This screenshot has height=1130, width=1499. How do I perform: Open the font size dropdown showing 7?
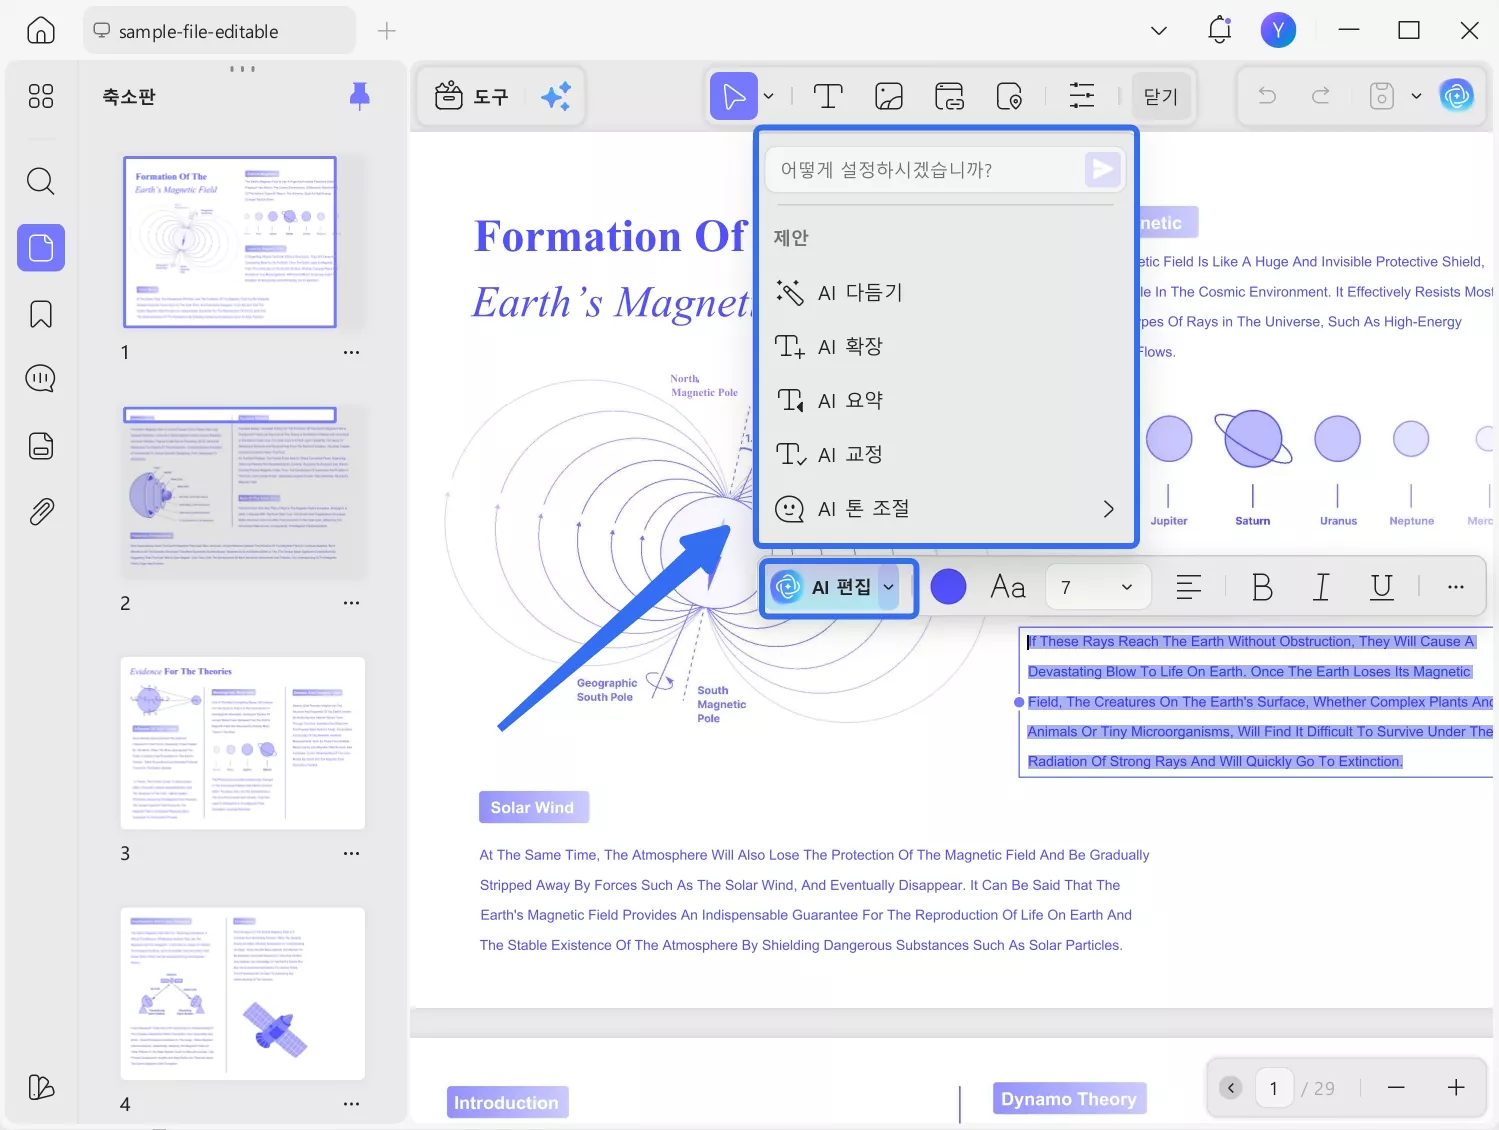[1098, 587]
